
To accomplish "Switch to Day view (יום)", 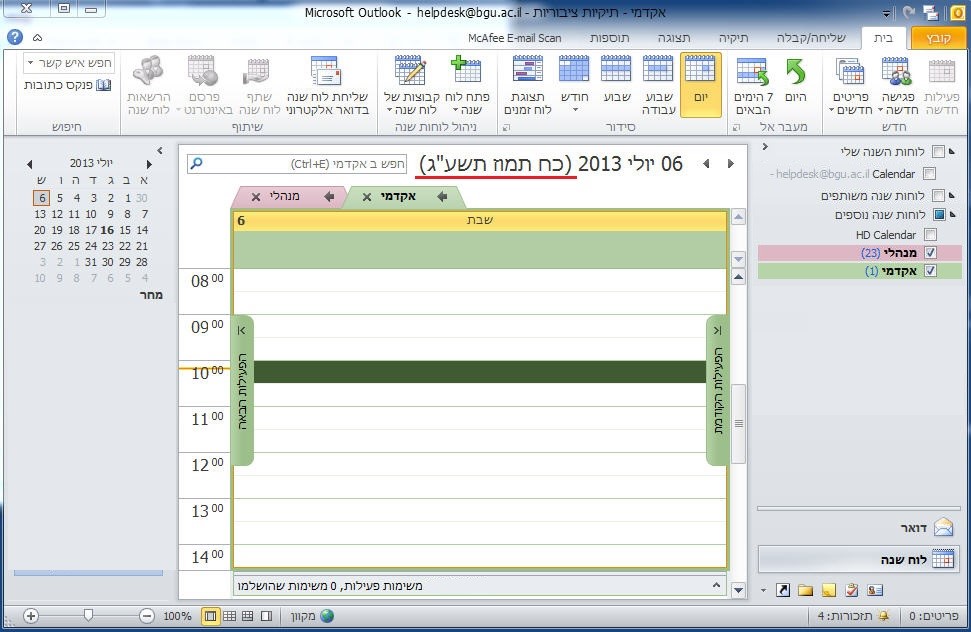I will tap(700, 84).
